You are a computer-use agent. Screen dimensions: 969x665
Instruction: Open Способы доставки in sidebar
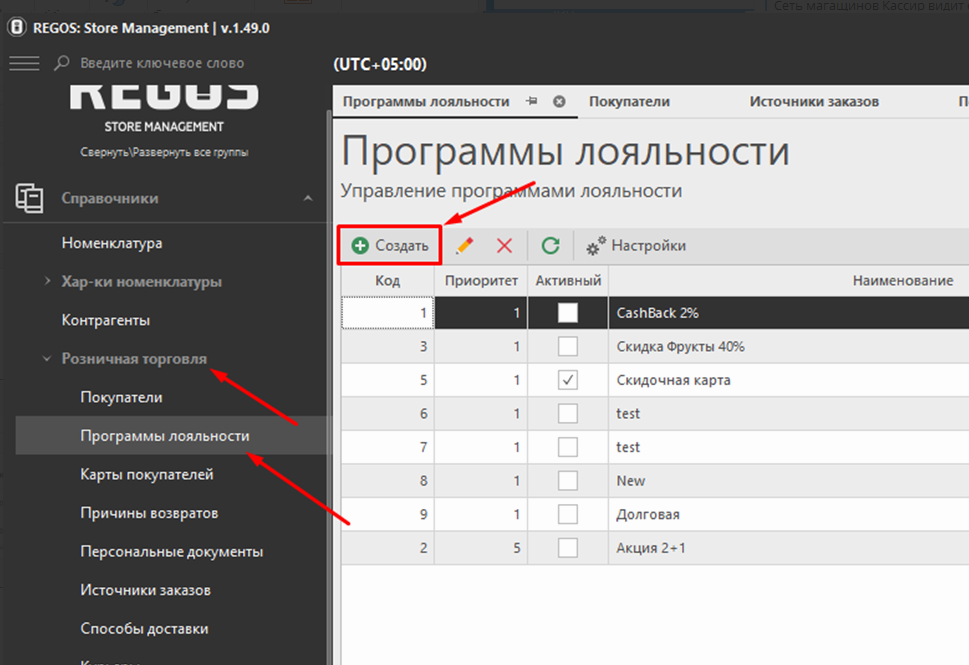tap(145, 629)
